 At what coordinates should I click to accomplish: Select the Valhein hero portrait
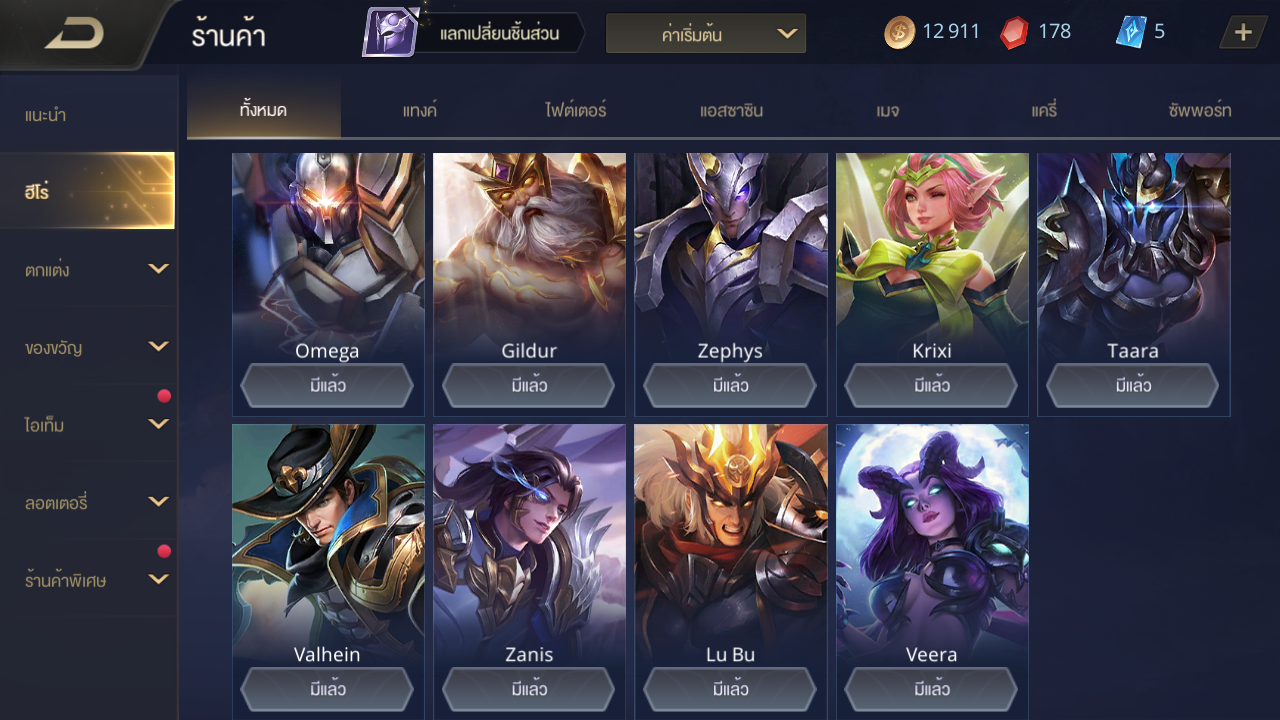[328, 540]
